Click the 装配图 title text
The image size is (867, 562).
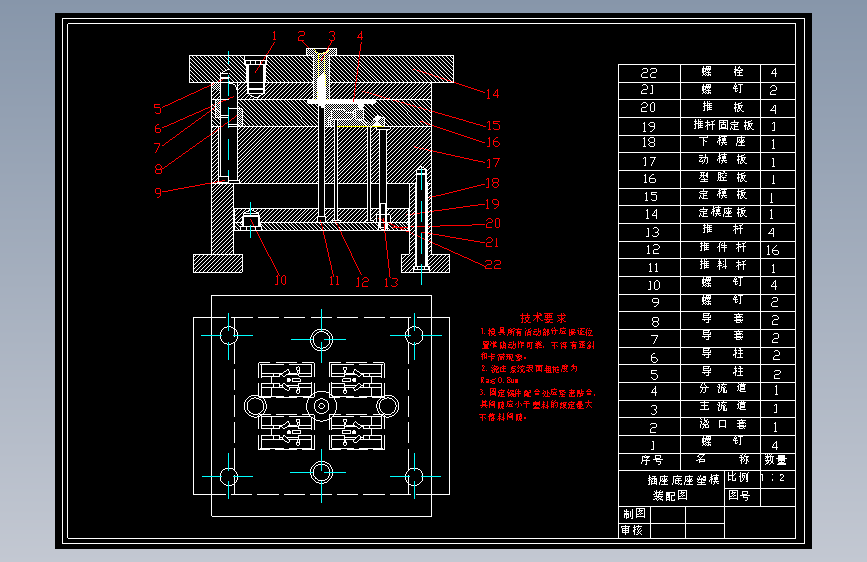(x=670, y=496)
